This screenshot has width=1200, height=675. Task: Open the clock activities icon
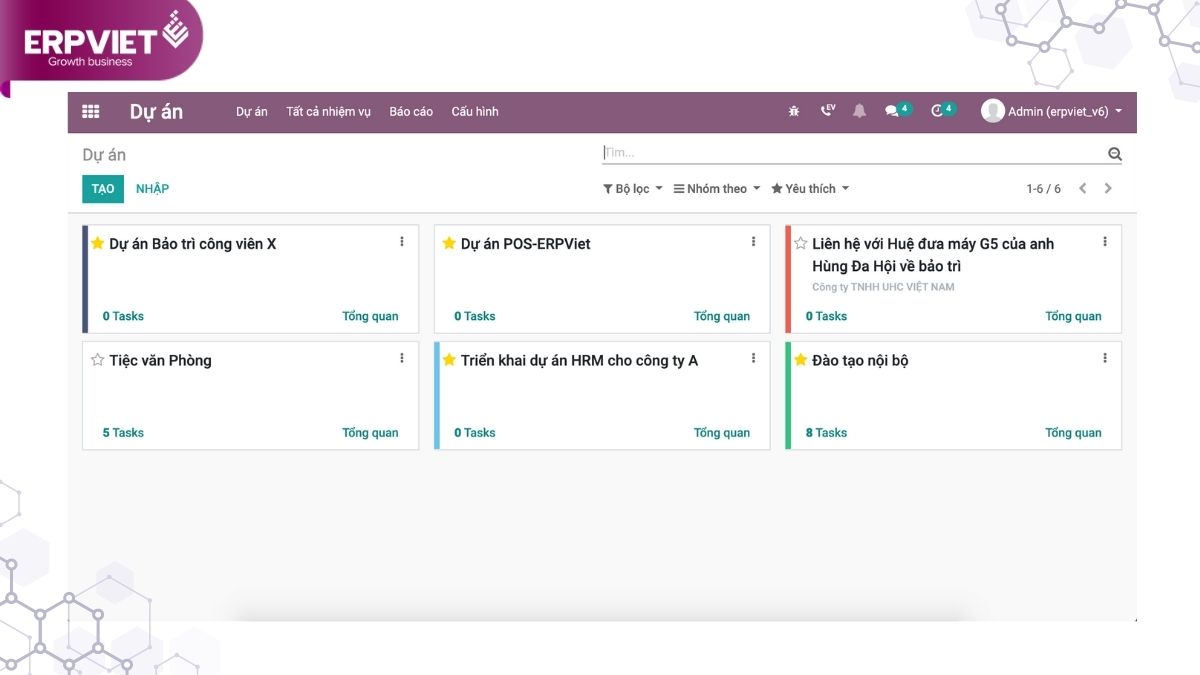click(937, 111)
